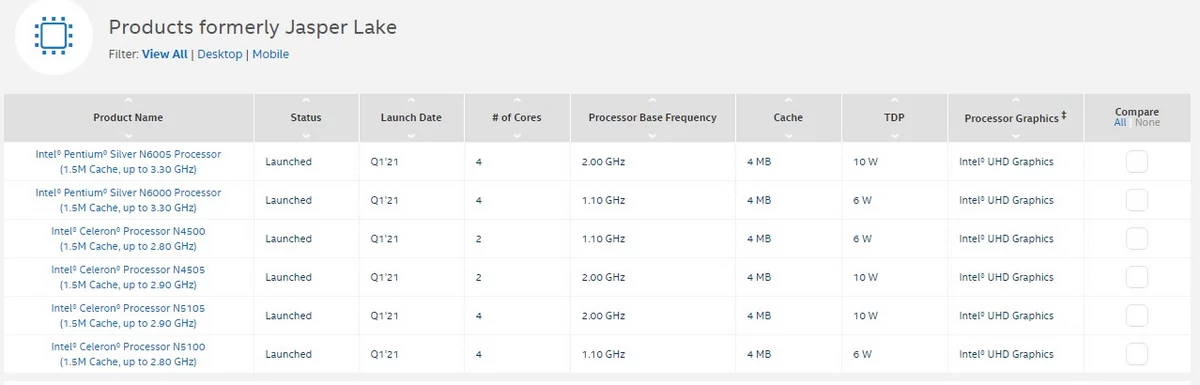The image size is (1200, 385).
Task: Sort descending by # of Cores down arrow
Action: 517,135
